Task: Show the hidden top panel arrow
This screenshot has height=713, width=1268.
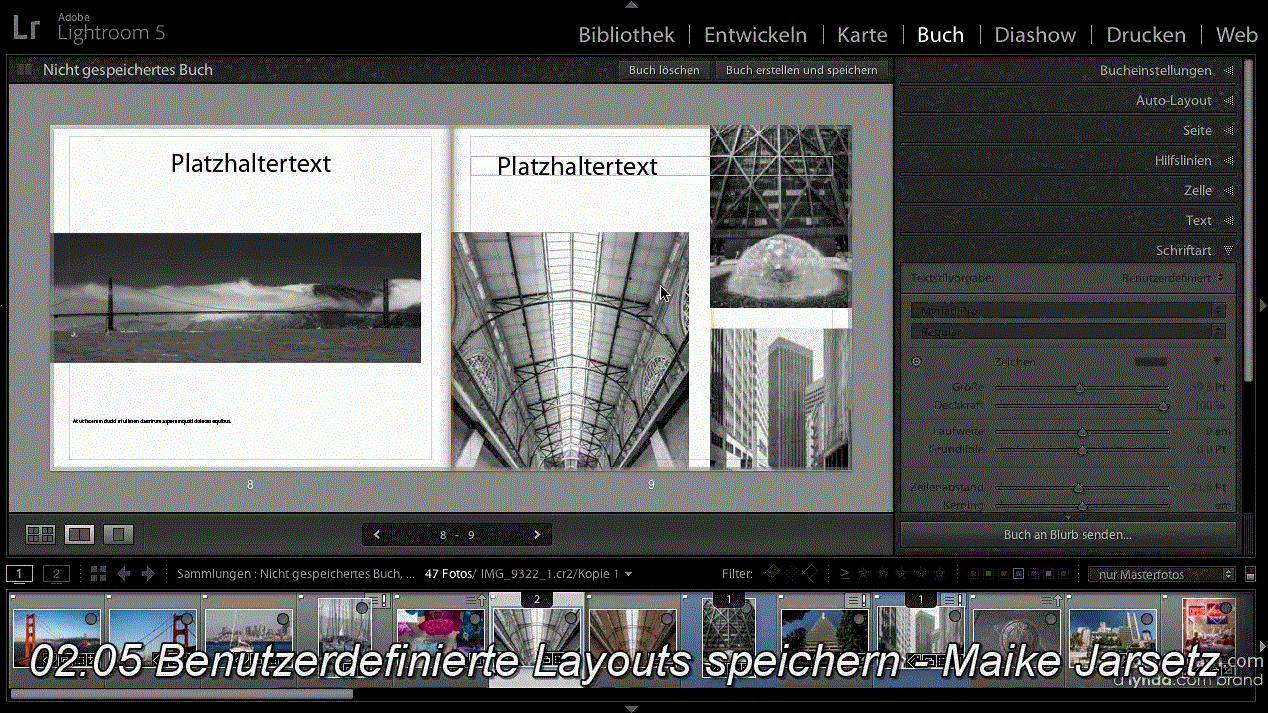Action: coord(631,4)
